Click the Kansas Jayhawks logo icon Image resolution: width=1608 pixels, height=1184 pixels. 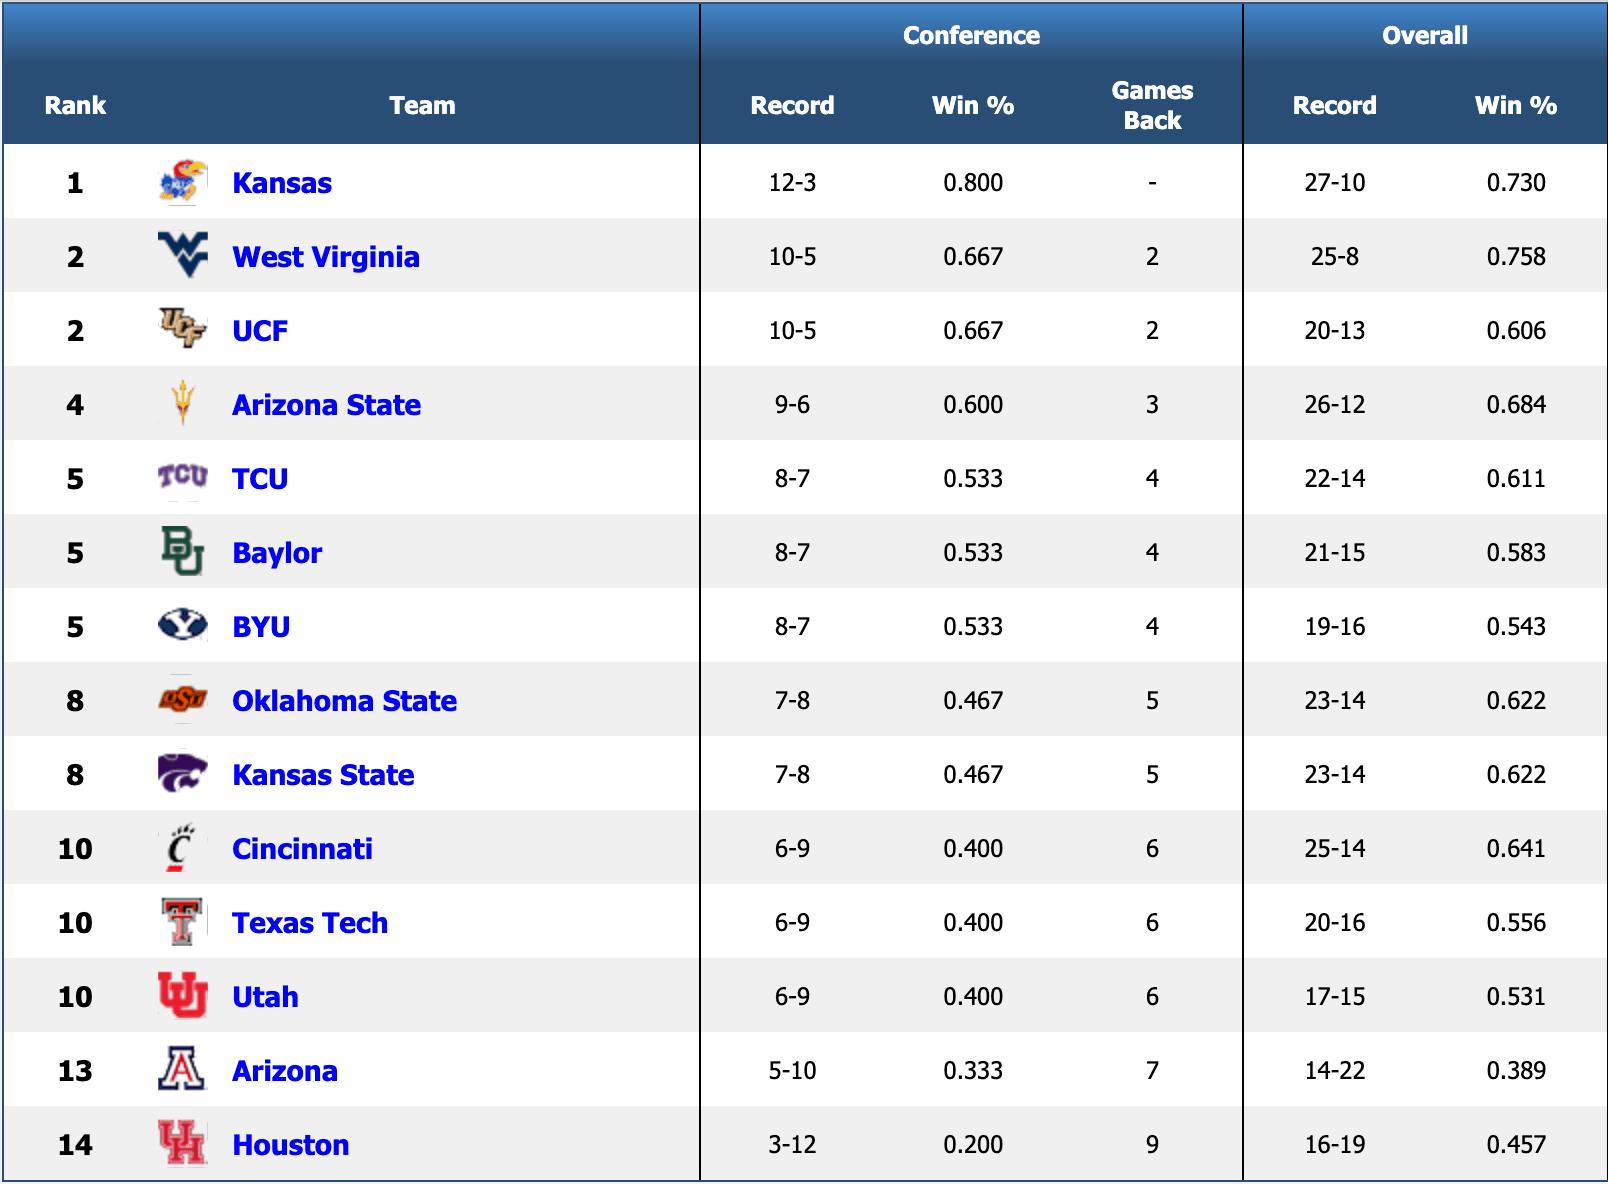[x=182, y=182]
